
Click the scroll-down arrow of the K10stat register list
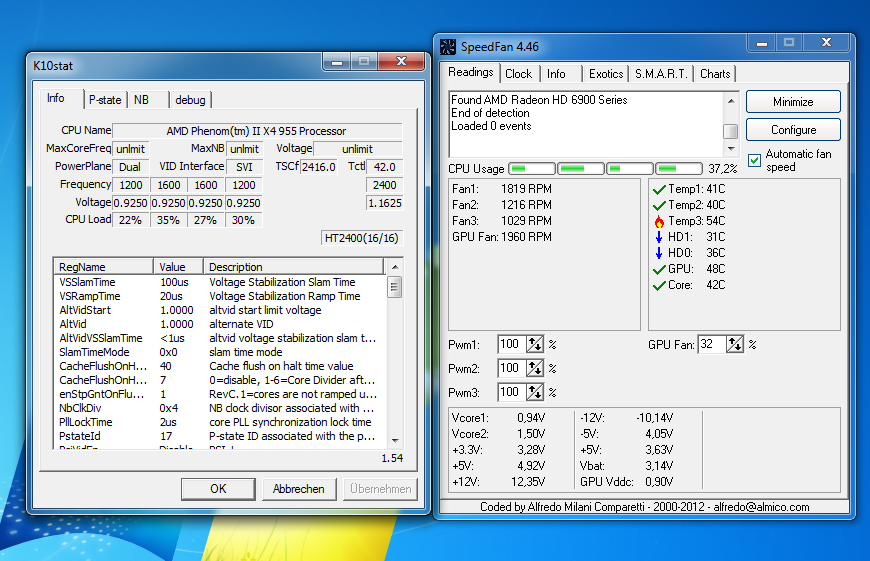(394, 440)
